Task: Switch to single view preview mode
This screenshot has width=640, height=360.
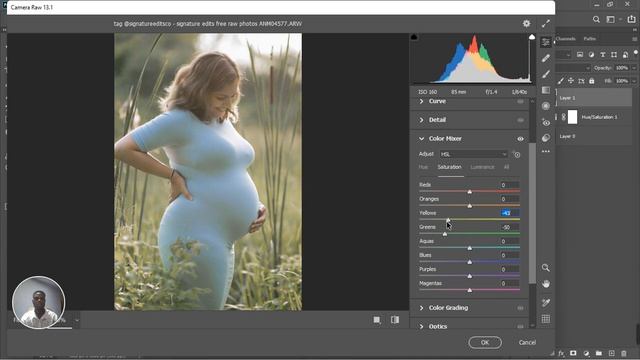Action: [x=377, y=320]
